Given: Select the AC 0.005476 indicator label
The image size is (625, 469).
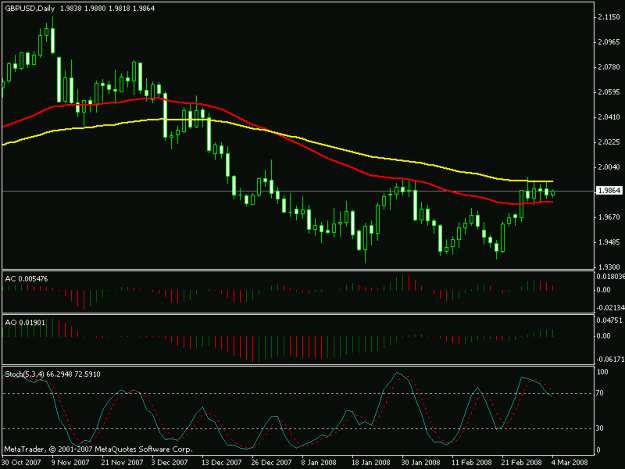Looking at the screenshot, I should coord(26,279).
